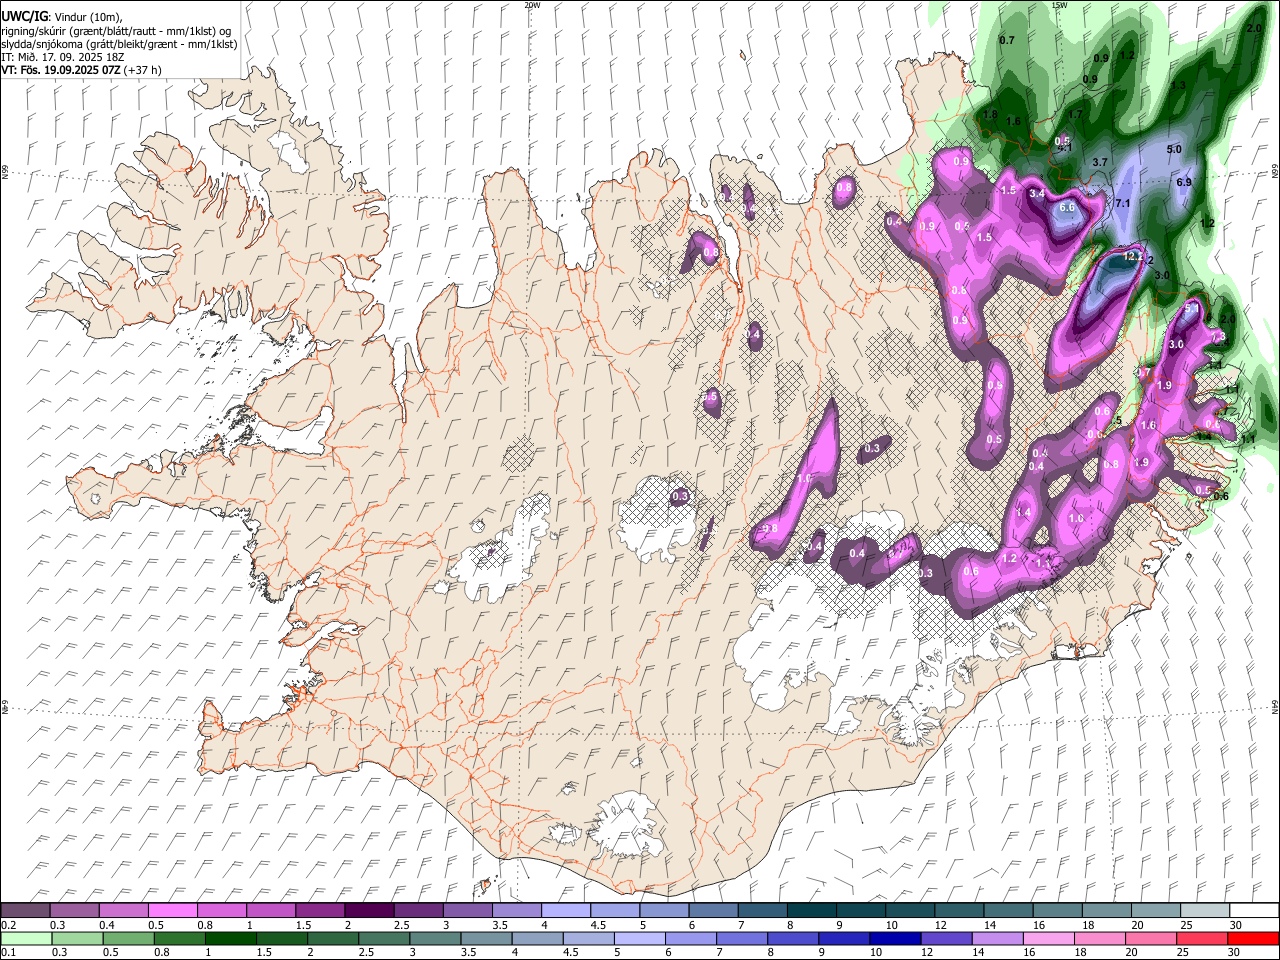Viewport: 1280px width, 960px height.
Task: Click the pink rain swatch between 18 and 20
Action: tap(1100, 938)
